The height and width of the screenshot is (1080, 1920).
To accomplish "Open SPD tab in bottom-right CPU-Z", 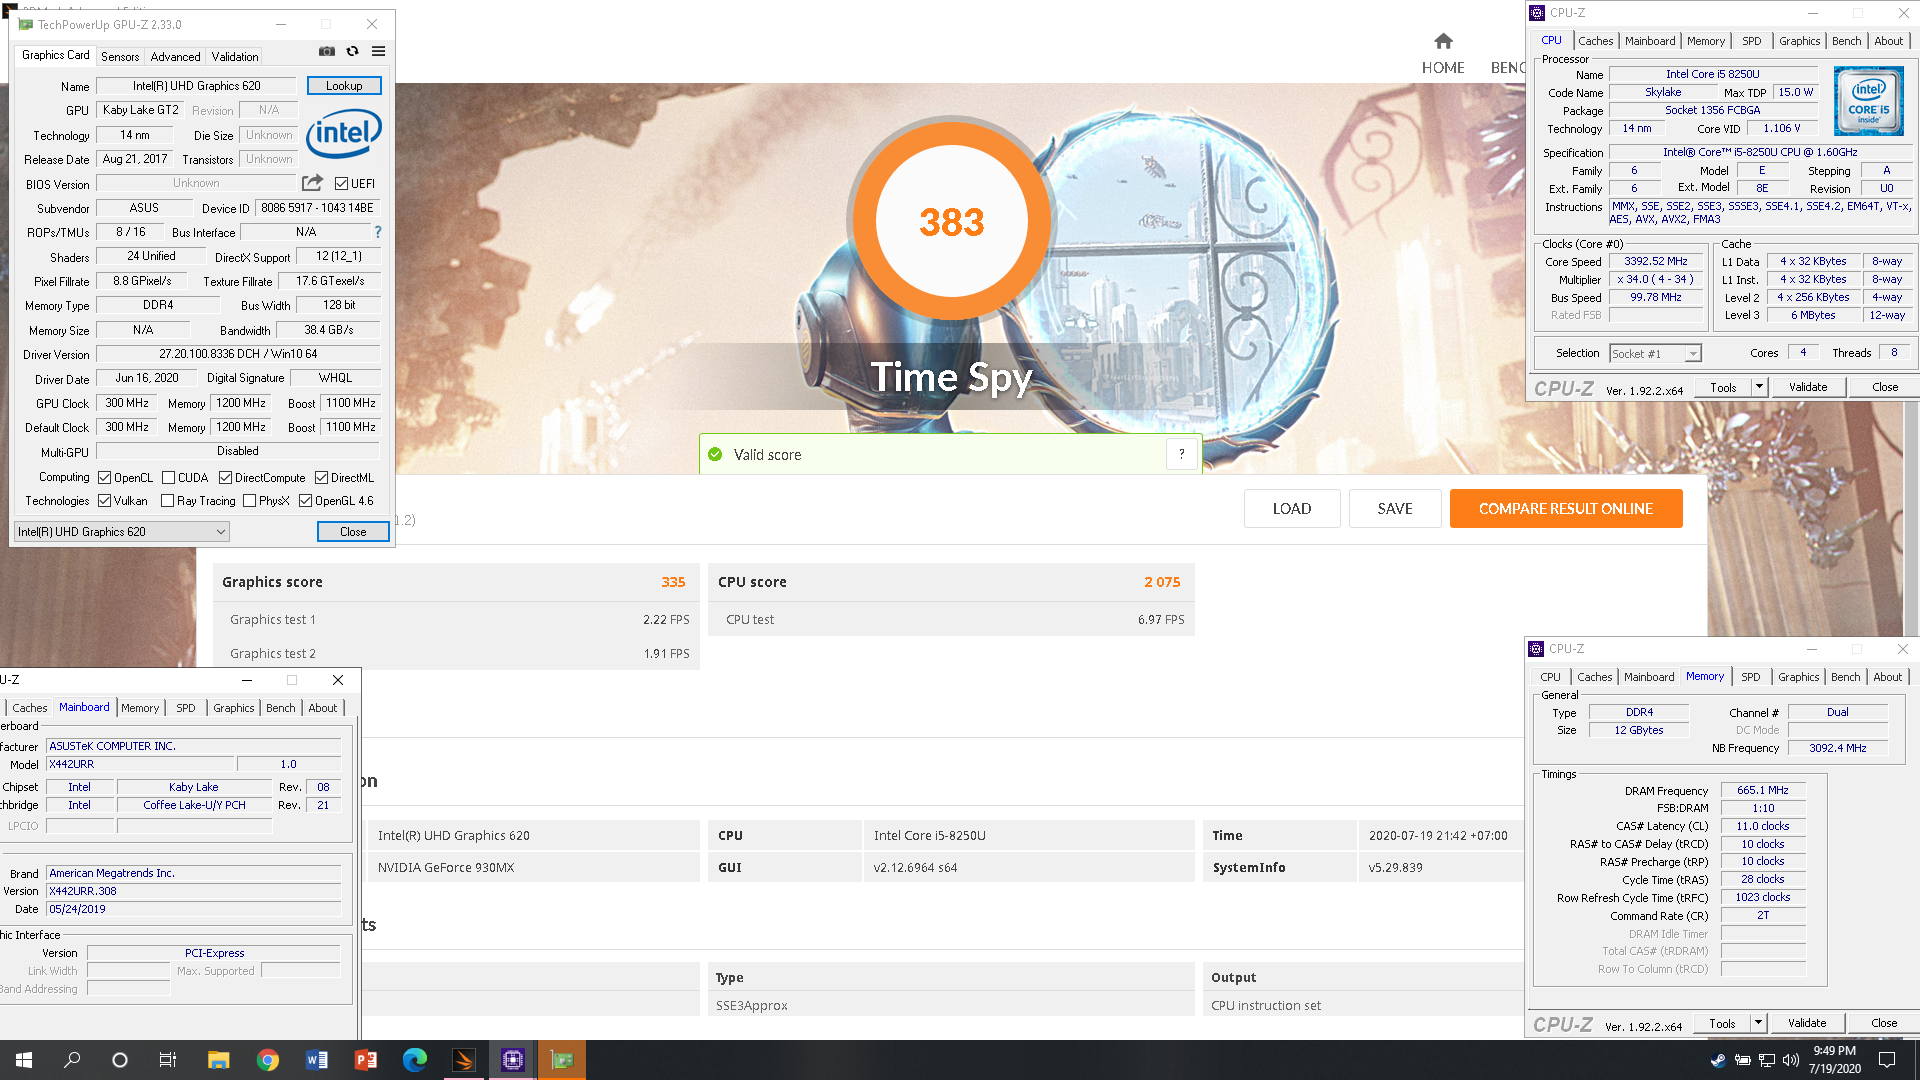I will pos(1750,677).
